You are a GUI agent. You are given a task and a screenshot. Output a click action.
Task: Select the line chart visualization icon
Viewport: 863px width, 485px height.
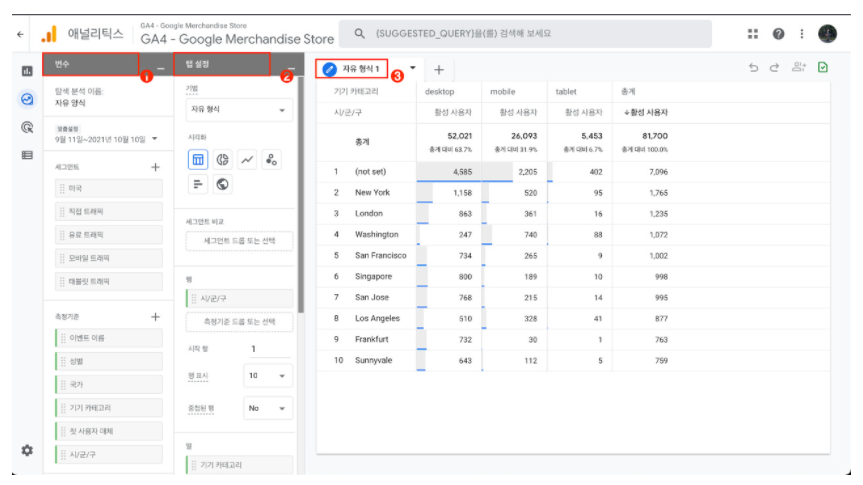pyautogui.click(x=247, y=160)
